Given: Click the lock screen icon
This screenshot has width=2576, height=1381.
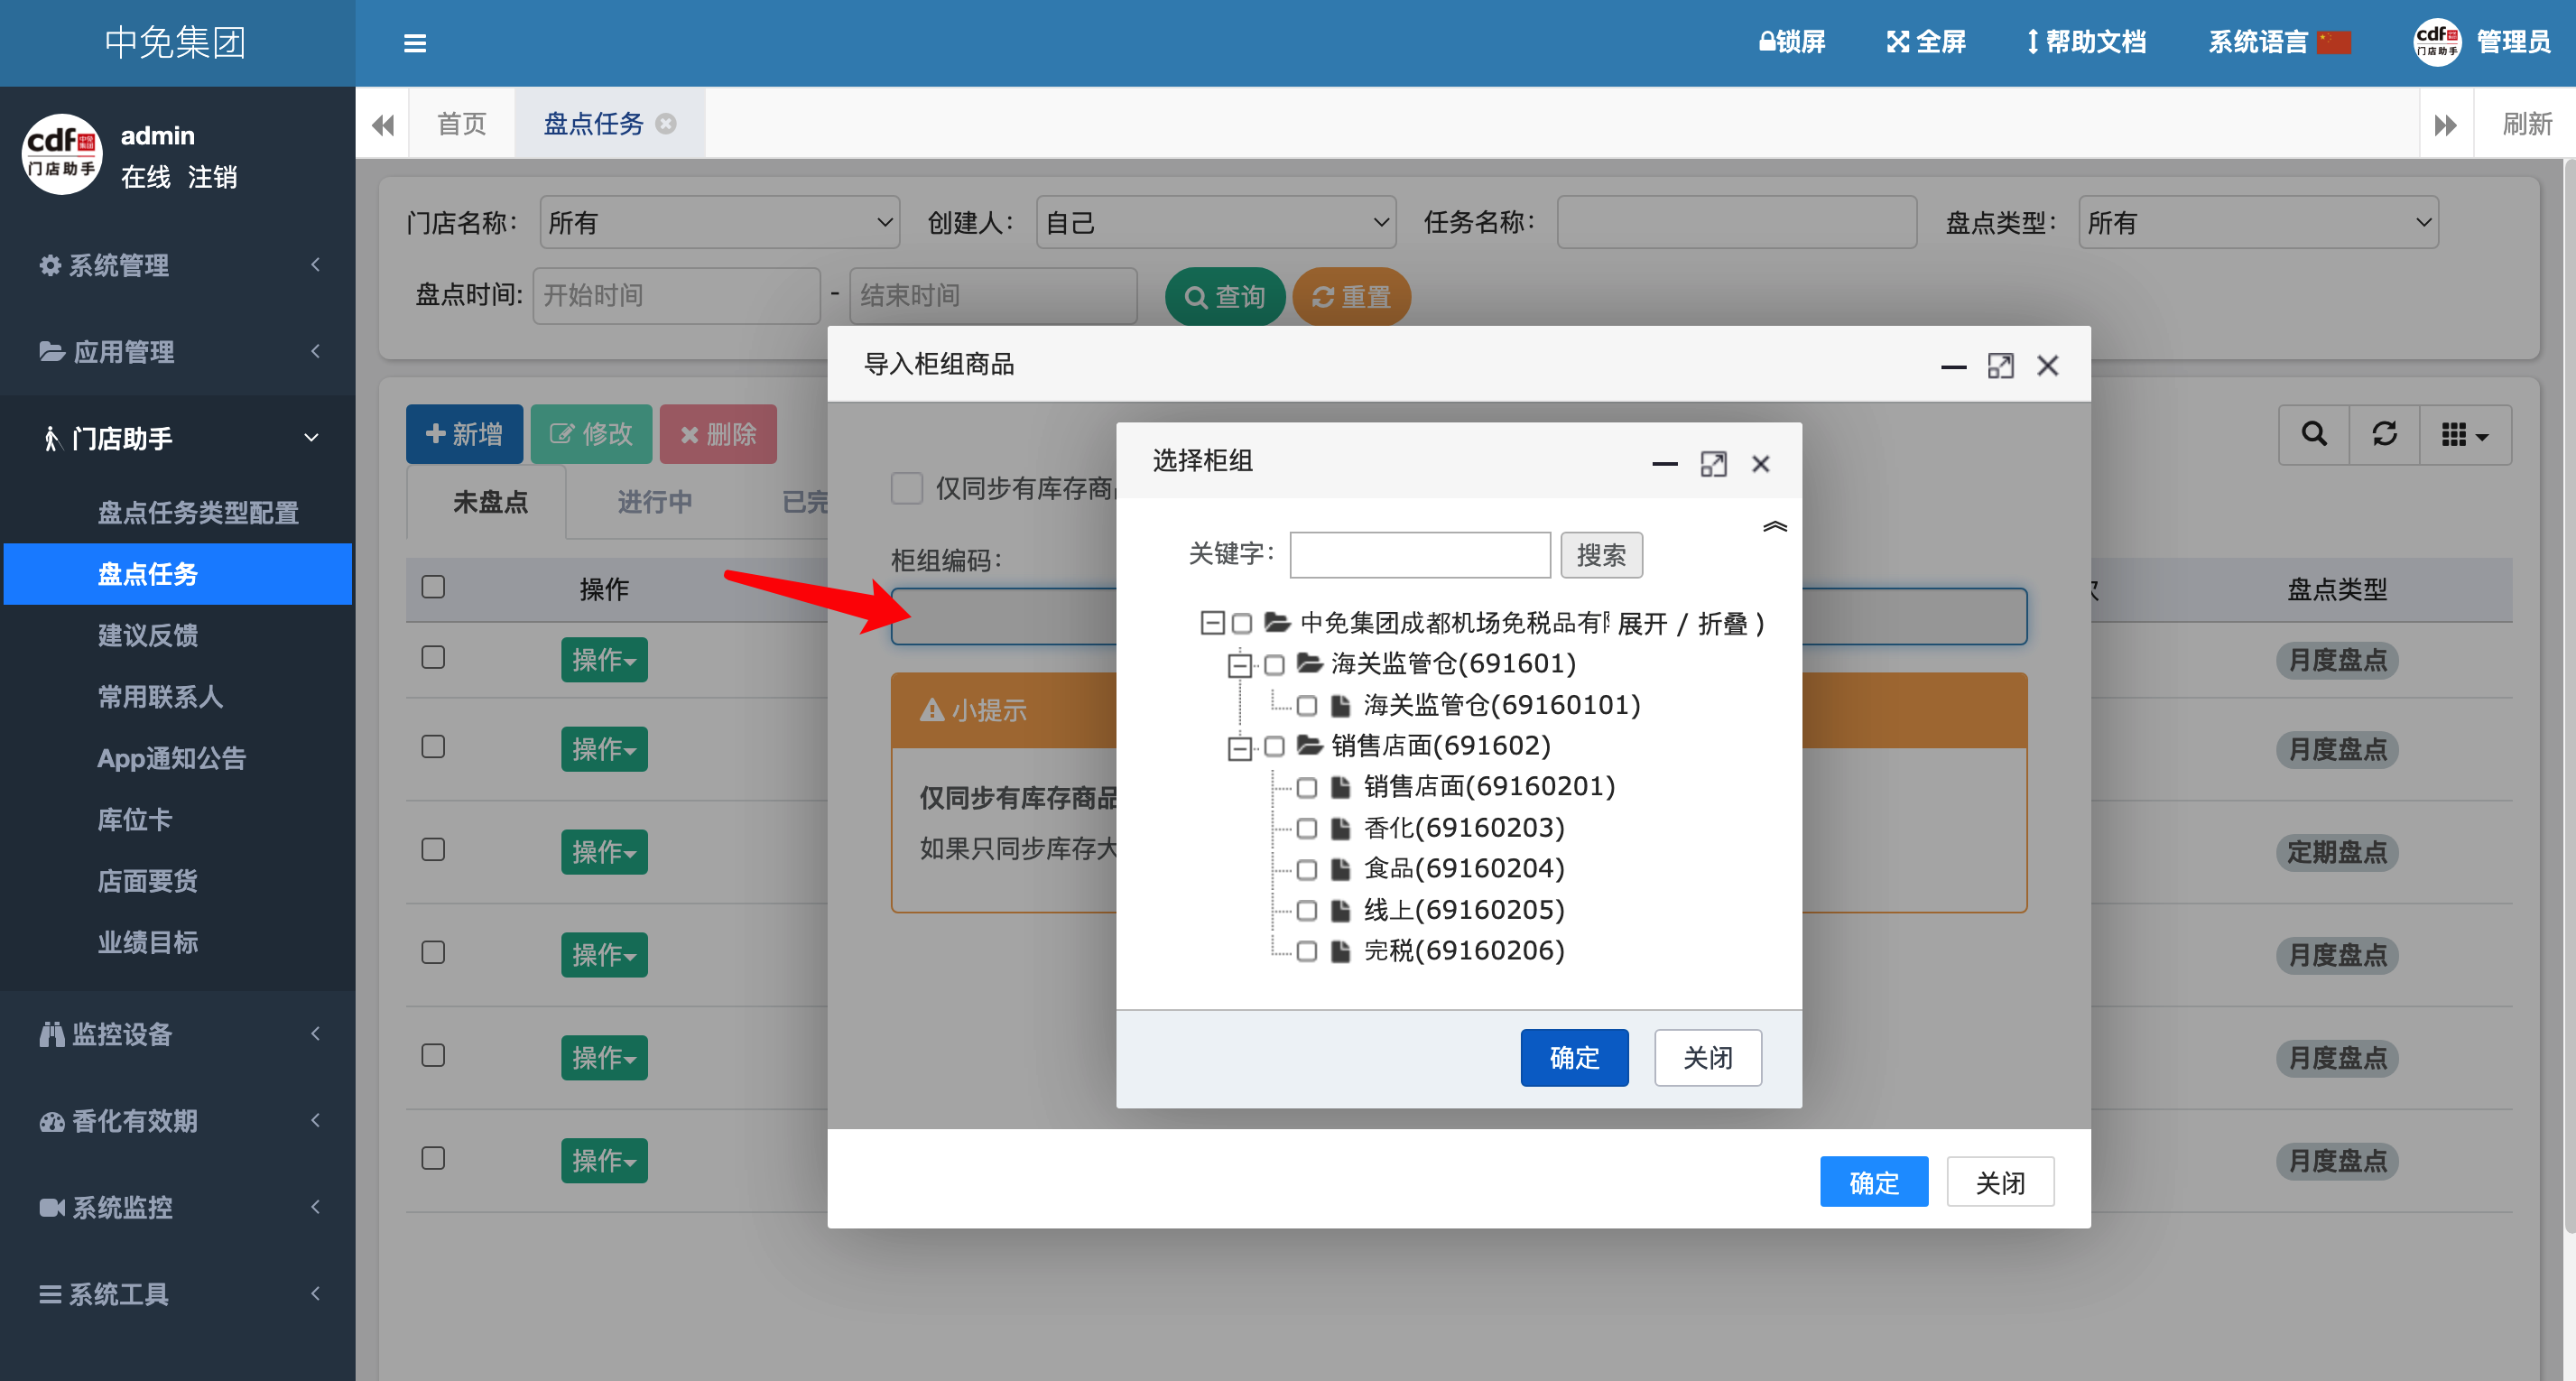Looking at the screenshot, I should [1767, 42].
